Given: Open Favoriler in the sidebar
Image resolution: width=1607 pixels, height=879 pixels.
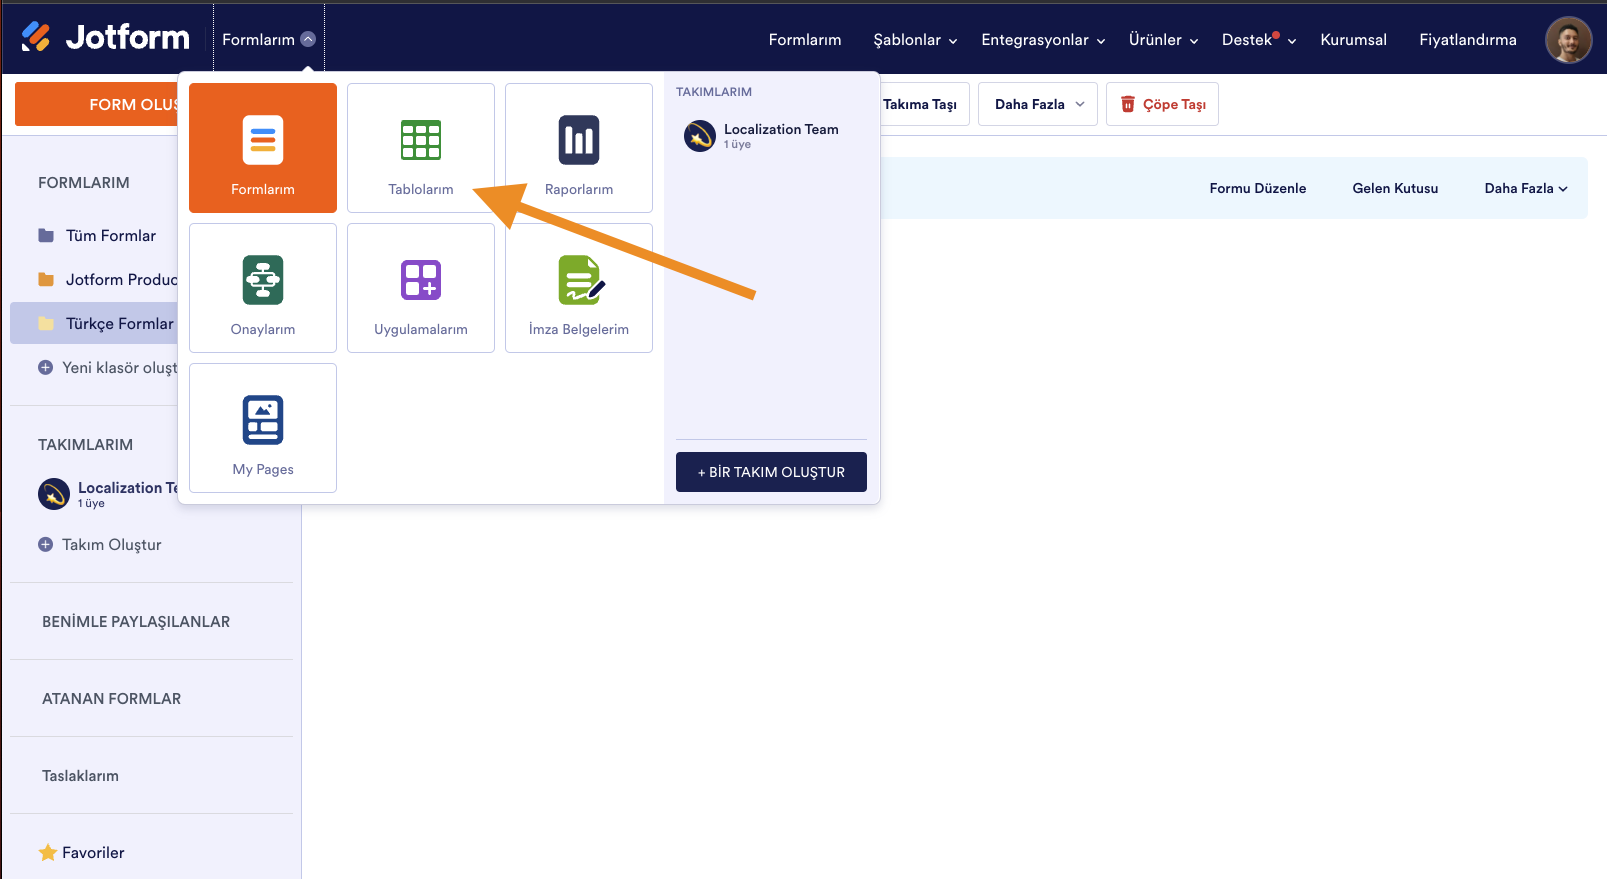Looking at the screenshot, I should pos(93,852).
